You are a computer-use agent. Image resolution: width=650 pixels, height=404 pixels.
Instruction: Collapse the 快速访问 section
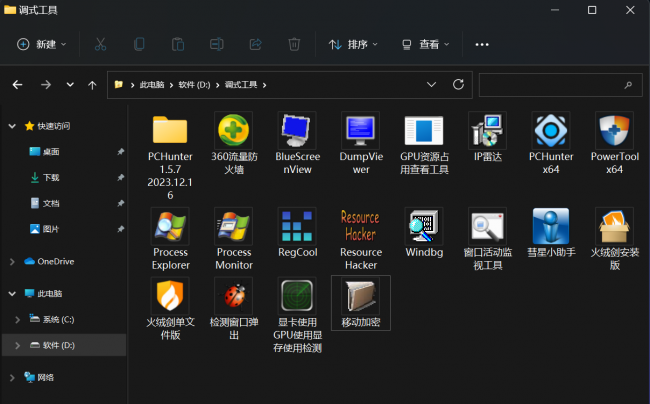click(x=12, y=126)
